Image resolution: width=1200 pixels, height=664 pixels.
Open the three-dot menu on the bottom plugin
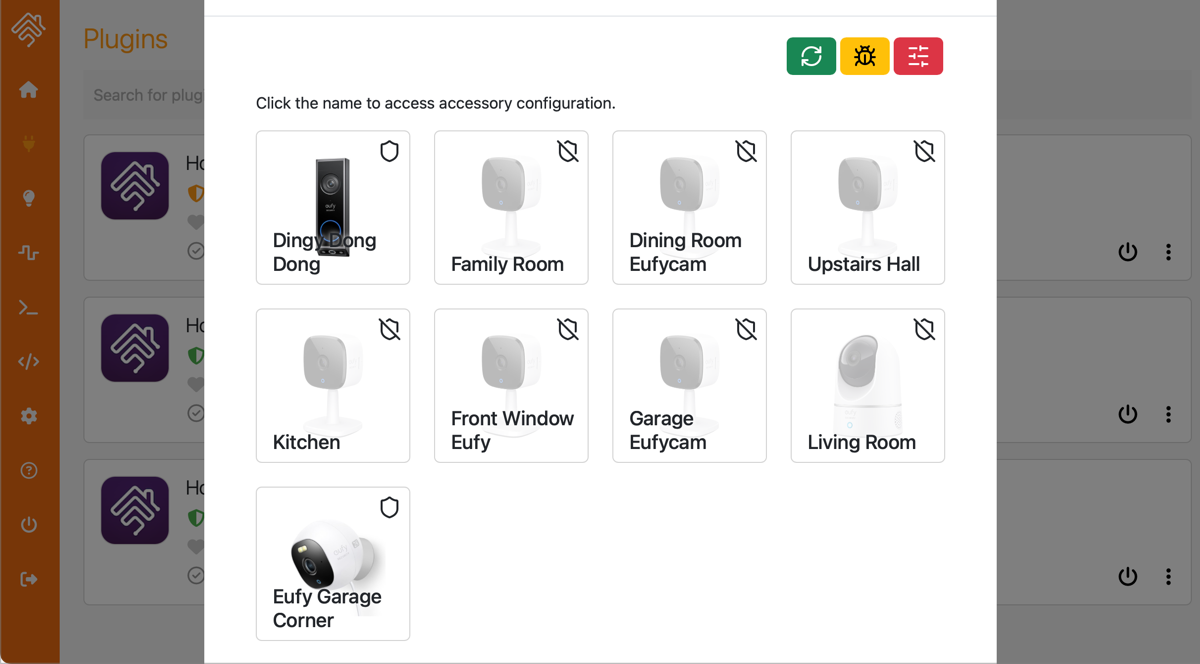[1169, 576]
